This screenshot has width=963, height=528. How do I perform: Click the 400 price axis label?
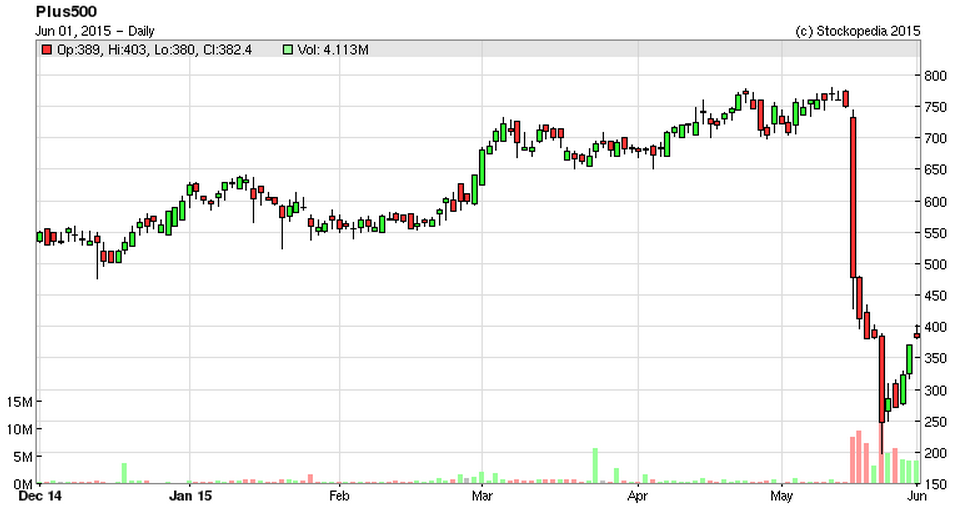[x=935, y=327]
